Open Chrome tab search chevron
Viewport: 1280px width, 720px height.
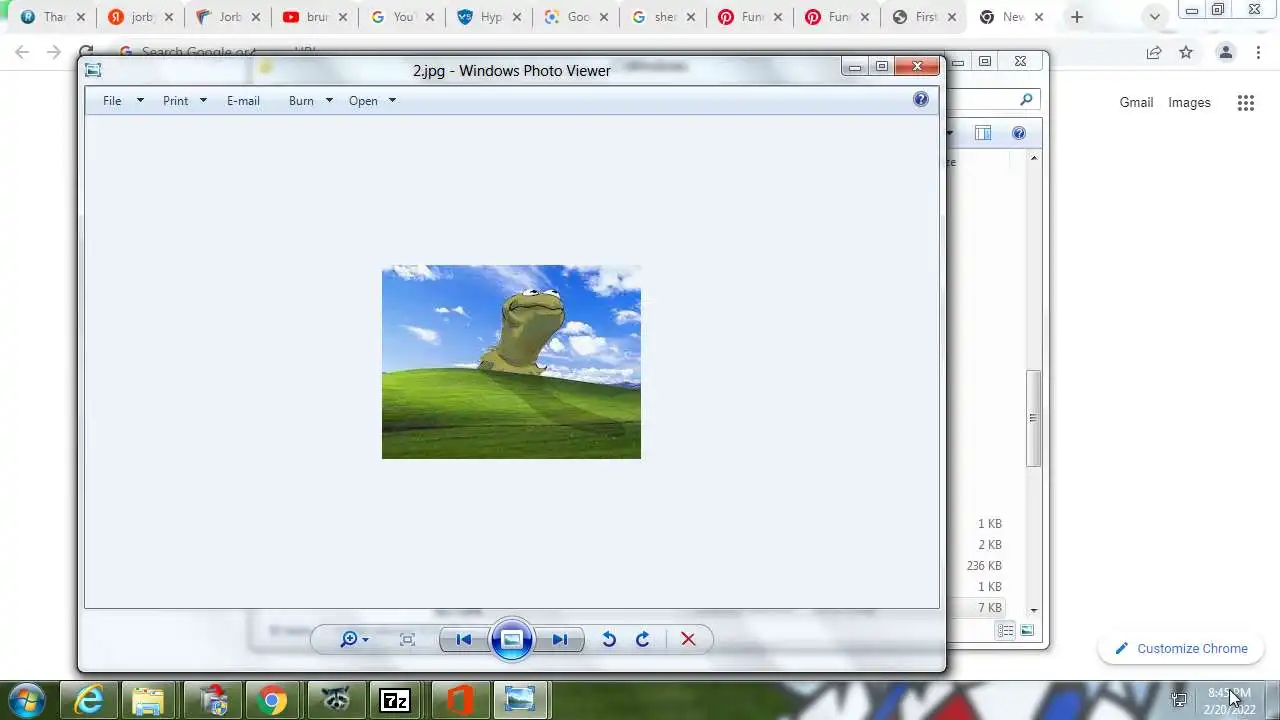tap(1155, 17)
